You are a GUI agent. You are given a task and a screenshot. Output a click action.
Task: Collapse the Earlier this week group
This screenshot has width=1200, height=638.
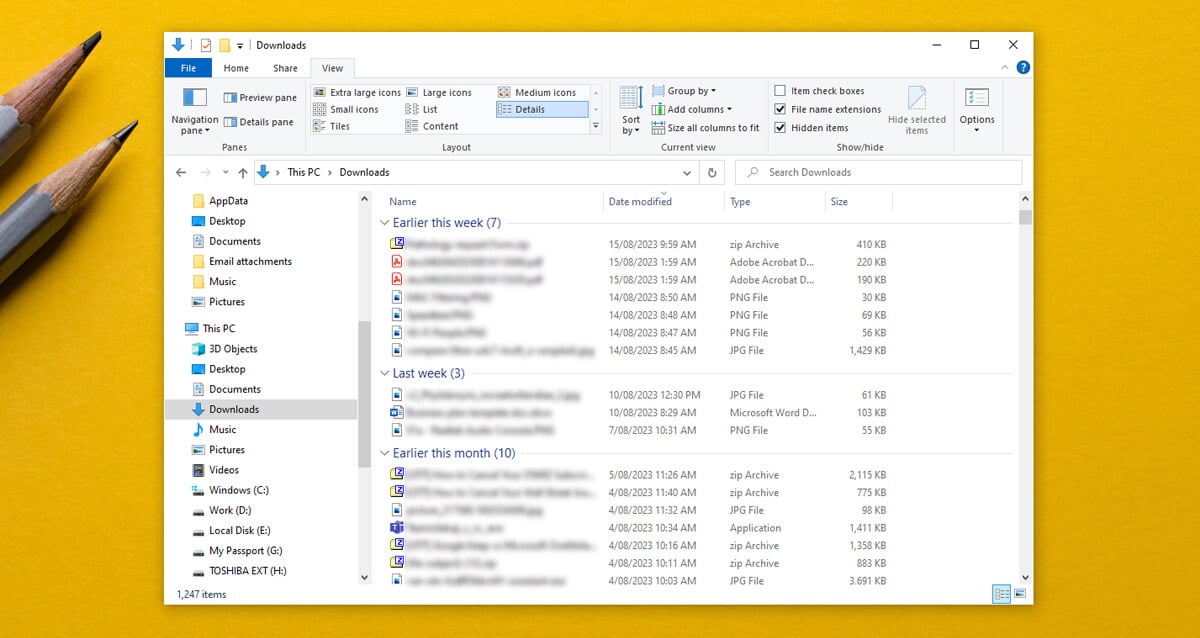385,223
